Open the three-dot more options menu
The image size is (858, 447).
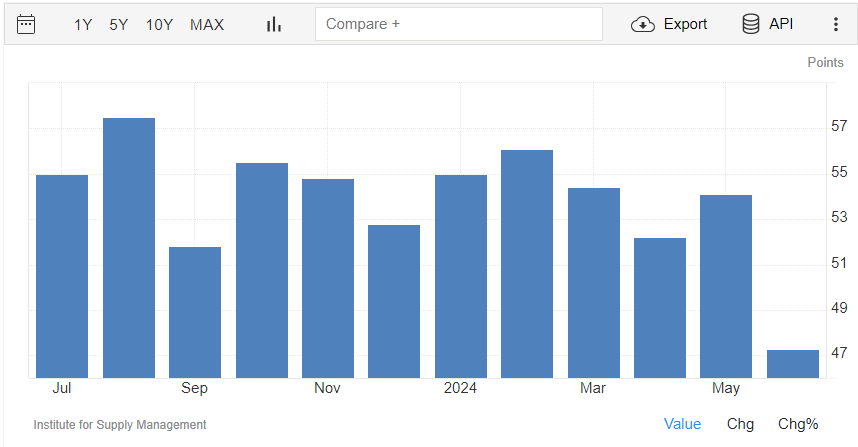tap(836, 24)
